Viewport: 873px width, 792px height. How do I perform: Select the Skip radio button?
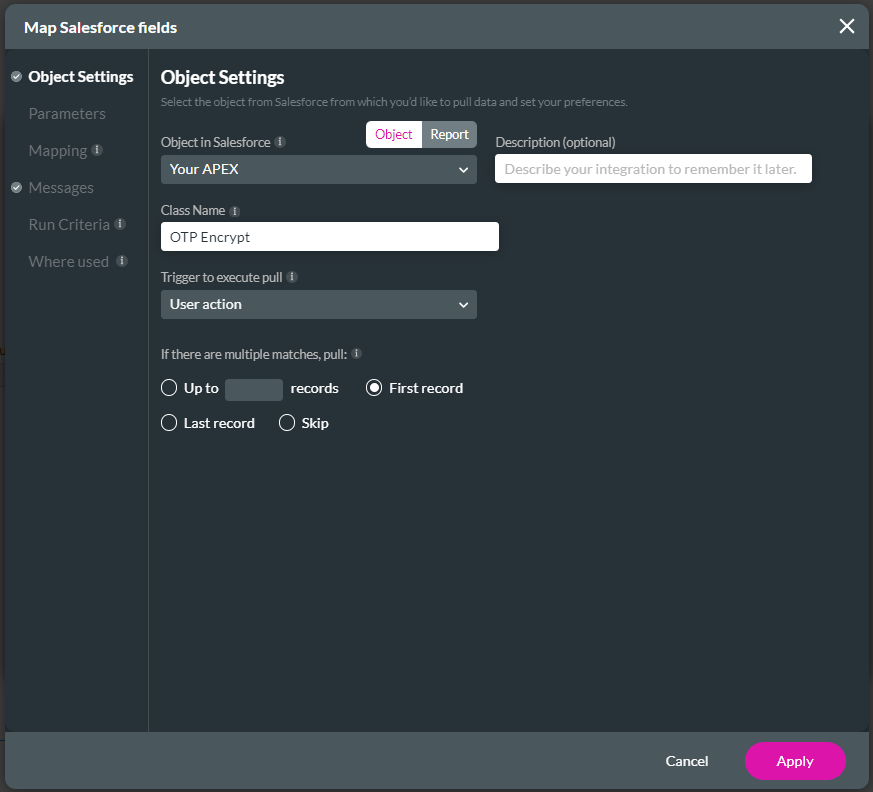point(285,422)
